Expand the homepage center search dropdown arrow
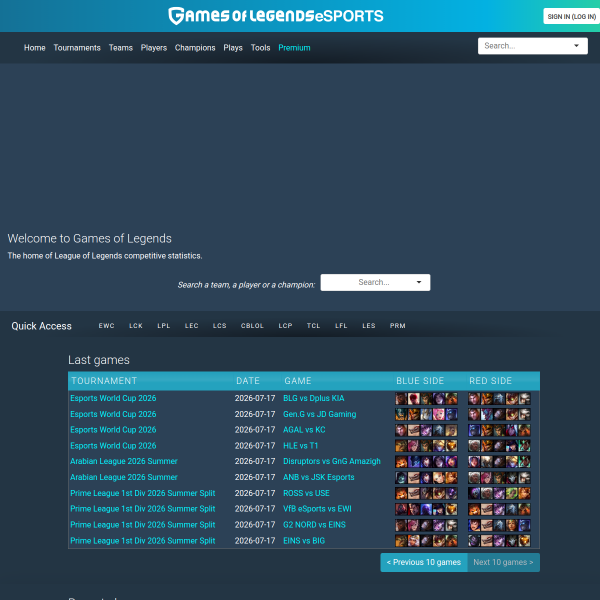This screenshot has width=600, height=600. (x=419, y=282)
